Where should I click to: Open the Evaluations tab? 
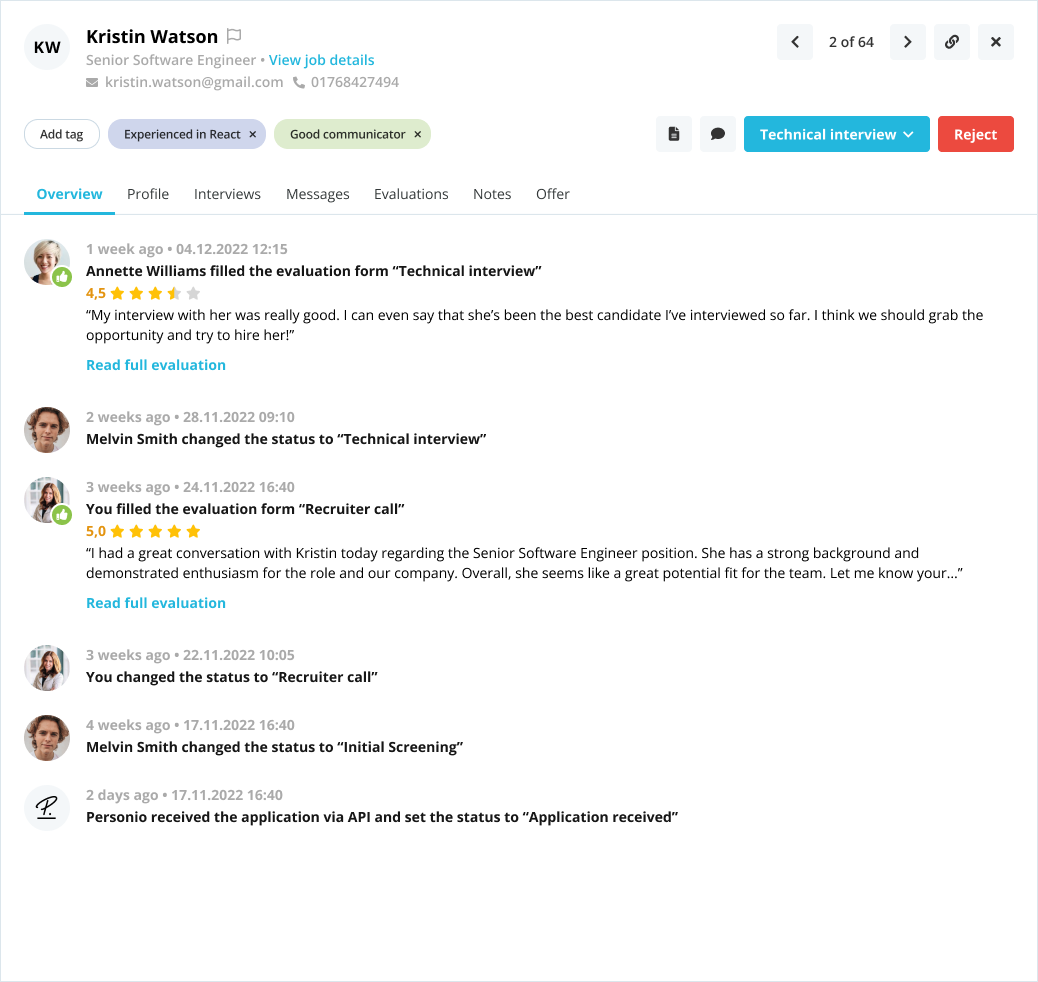[x=411, y=194]
